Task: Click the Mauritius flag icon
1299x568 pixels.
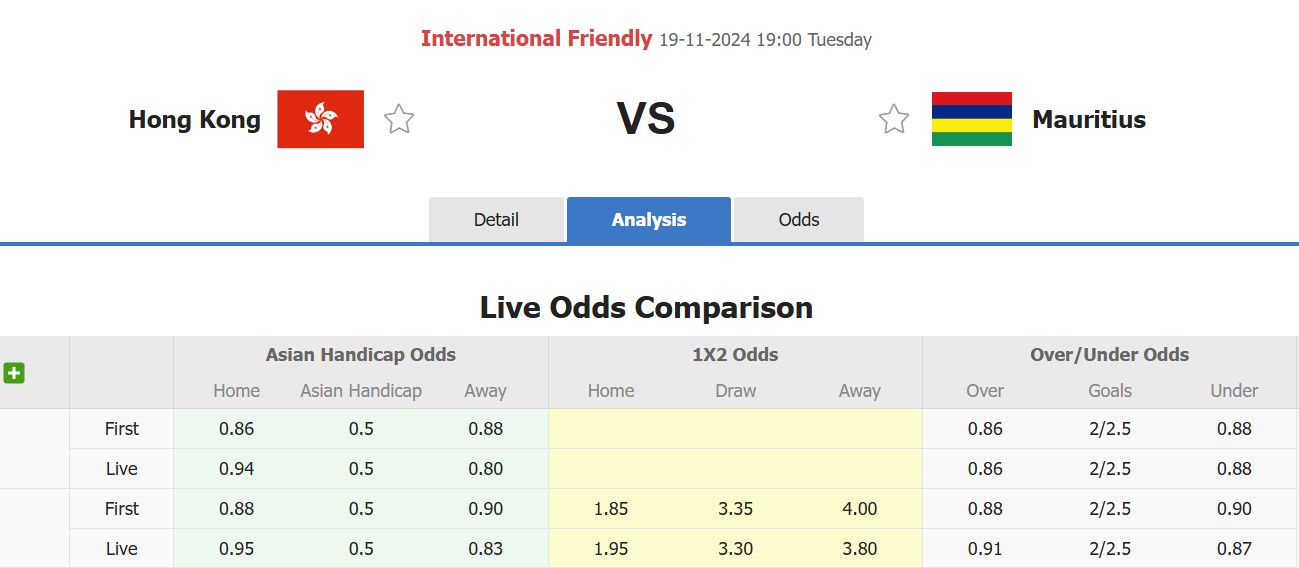Action: click(971, 119)
